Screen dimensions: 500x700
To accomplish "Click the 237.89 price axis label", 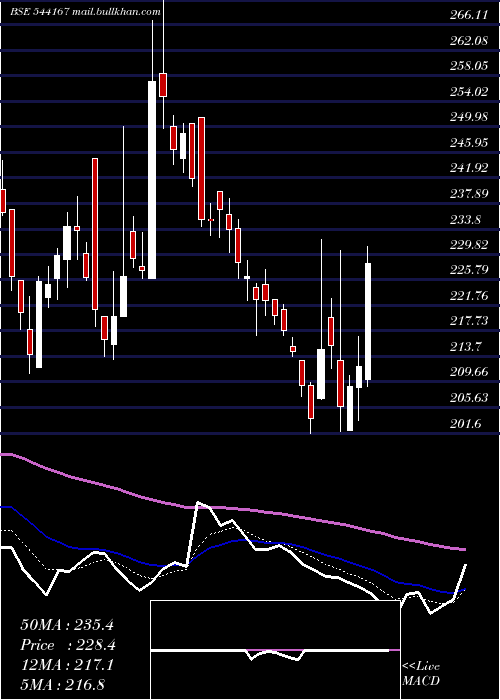I will coord(468,194).
